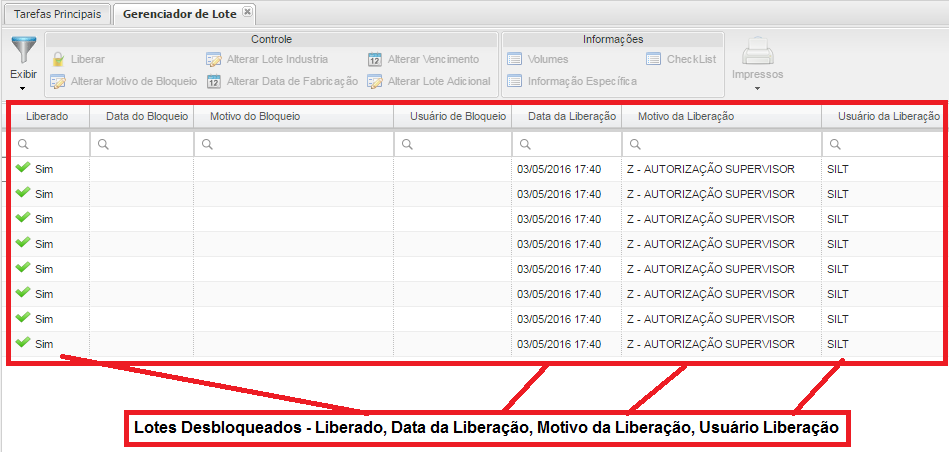Image resolution: width=949 pixels, height=452 pixels.
Task: Open the Exibir funnel filter icon
Action: [x=24, y=50]
